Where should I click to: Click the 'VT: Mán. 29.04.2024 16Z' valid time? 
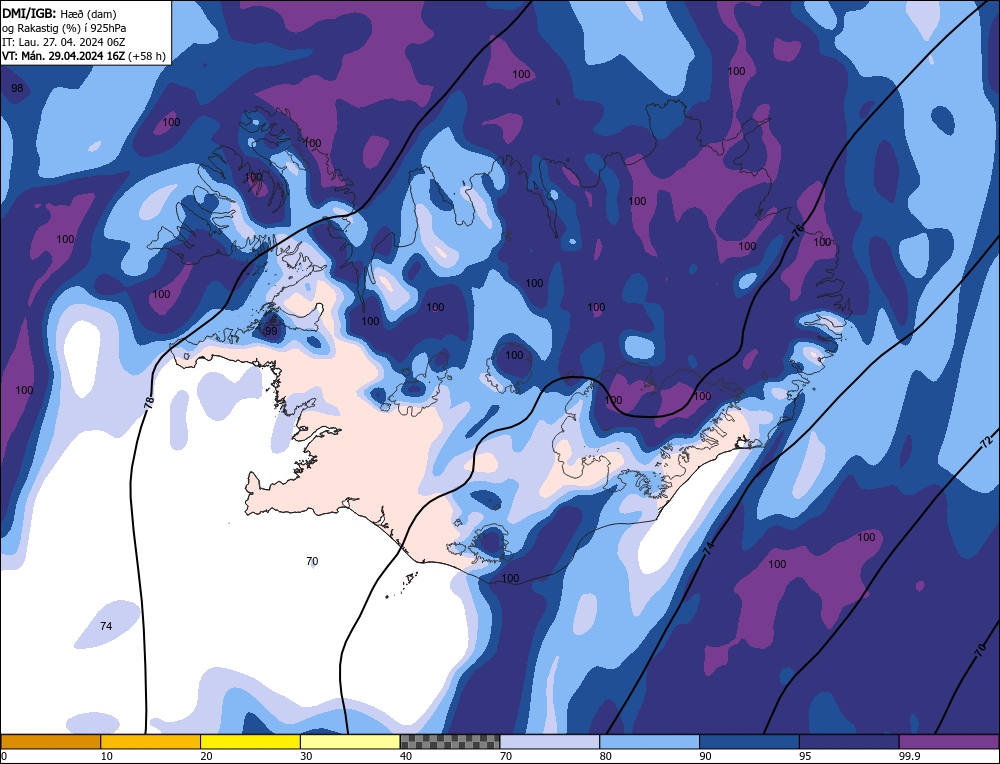point(63,56)
